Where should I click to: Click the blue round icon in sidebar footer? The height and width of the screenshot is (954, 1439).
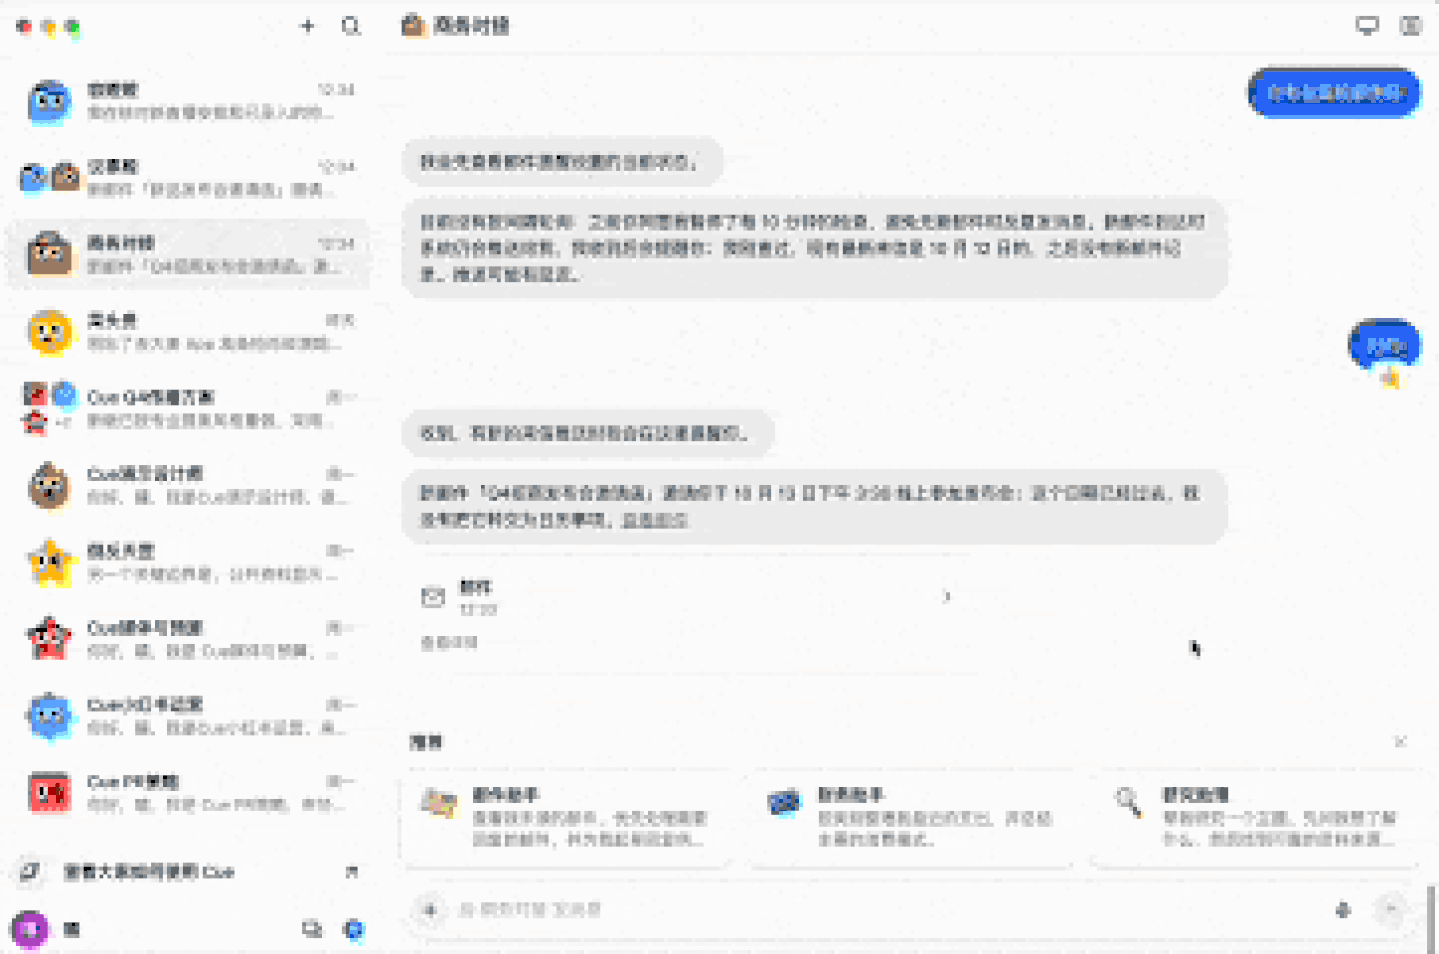[x=353, y=929]
